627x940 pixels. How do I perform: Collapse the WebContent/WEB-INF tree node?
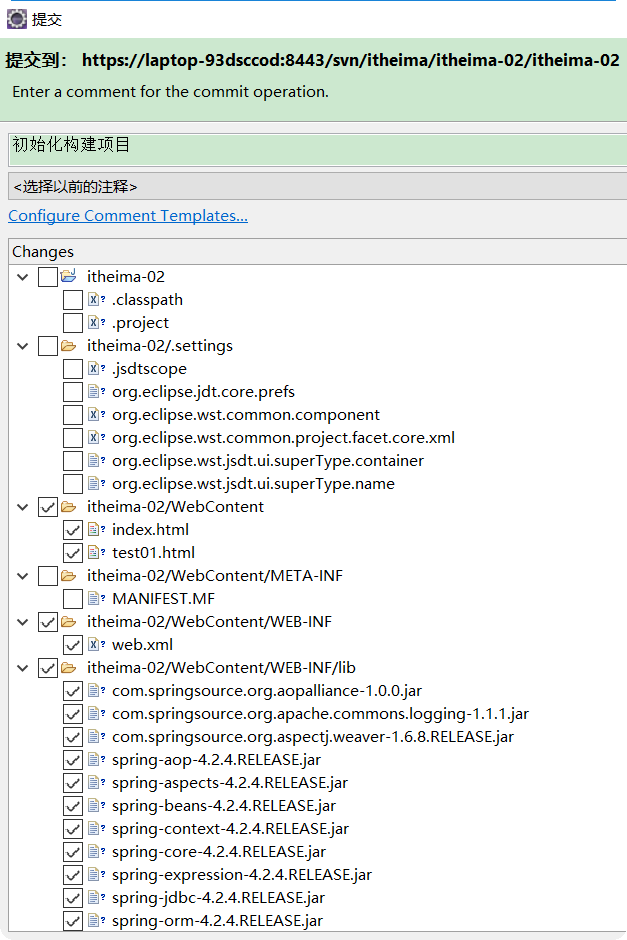(23, 622)
